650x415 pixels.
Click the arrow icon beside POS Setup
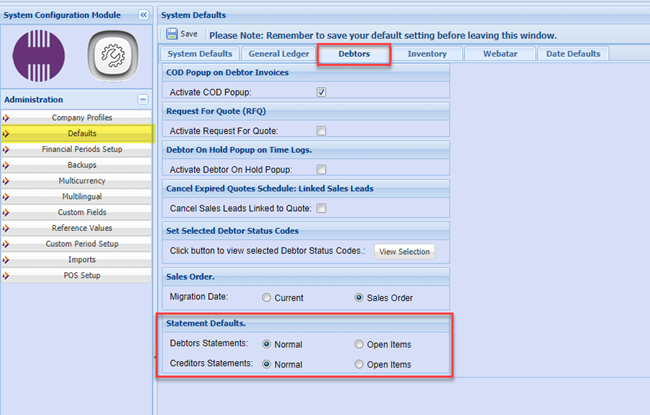tap(6, 275)
